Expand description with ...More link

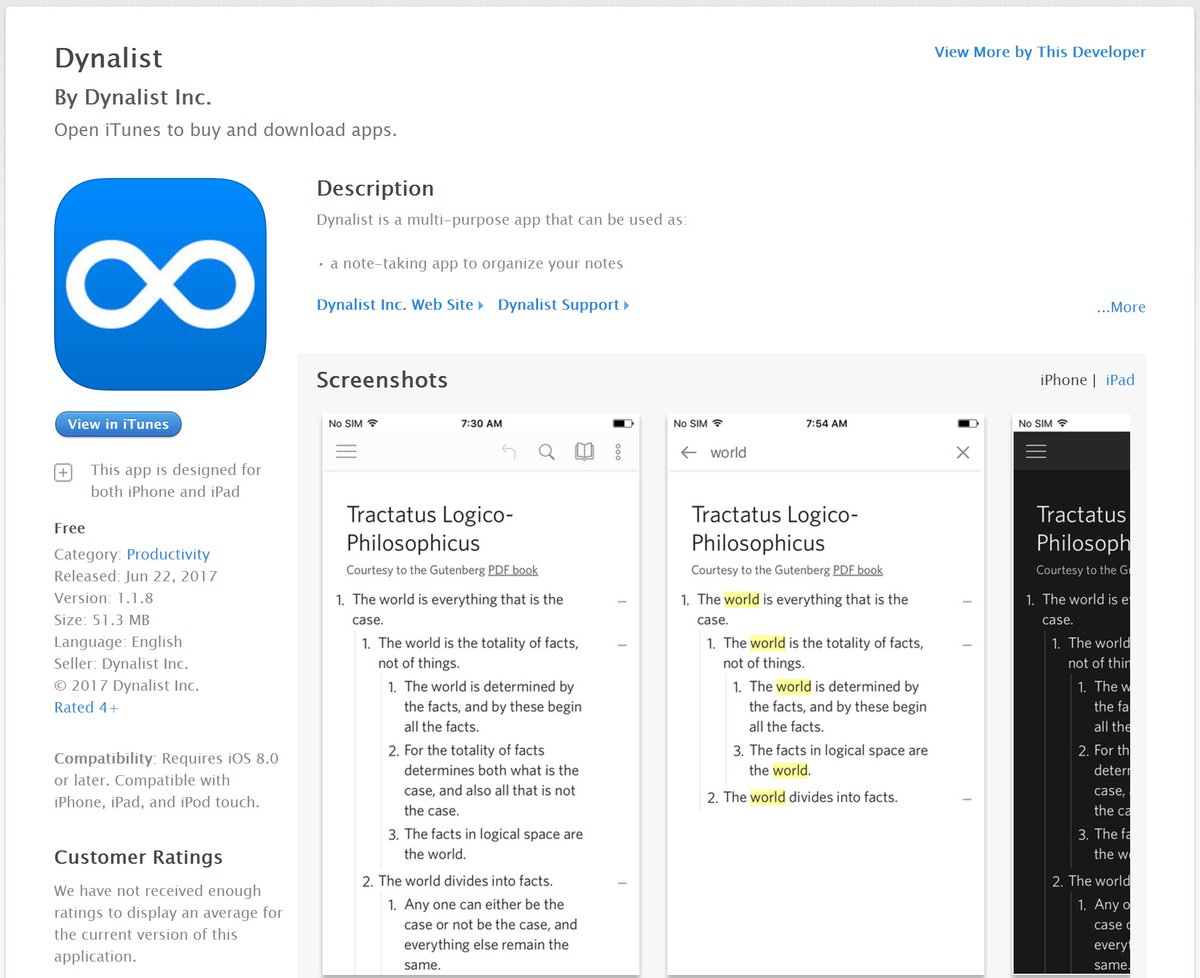[1121, 307]
